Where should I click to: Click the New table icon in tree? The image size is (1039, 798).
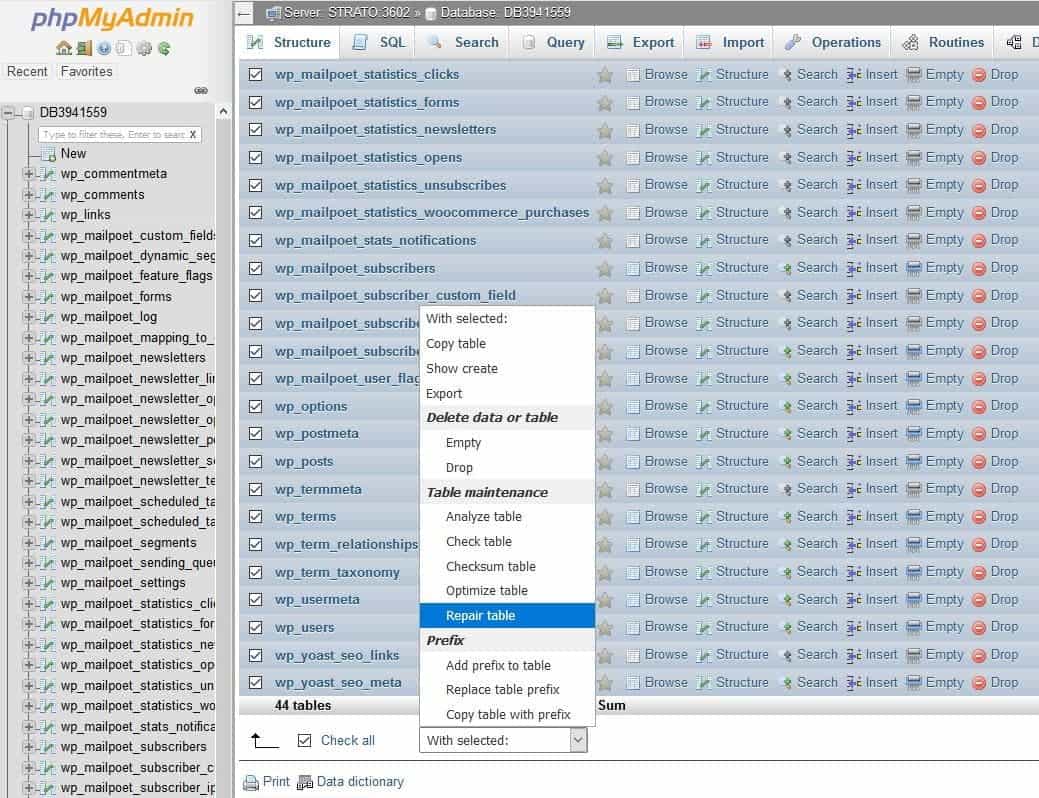48,154
